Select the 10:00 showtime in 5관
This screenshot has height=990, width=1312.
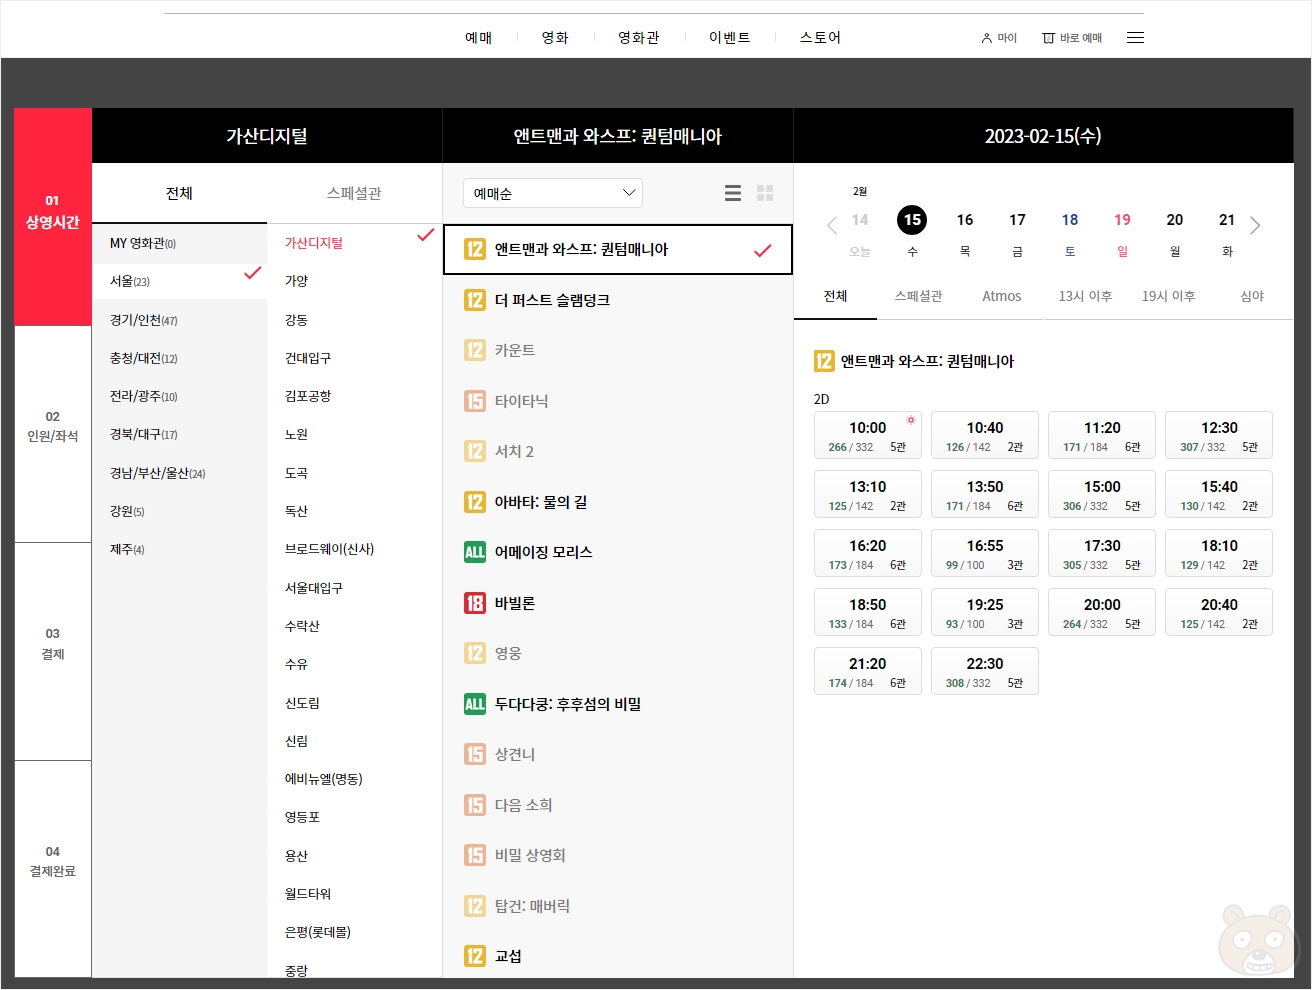867,435
